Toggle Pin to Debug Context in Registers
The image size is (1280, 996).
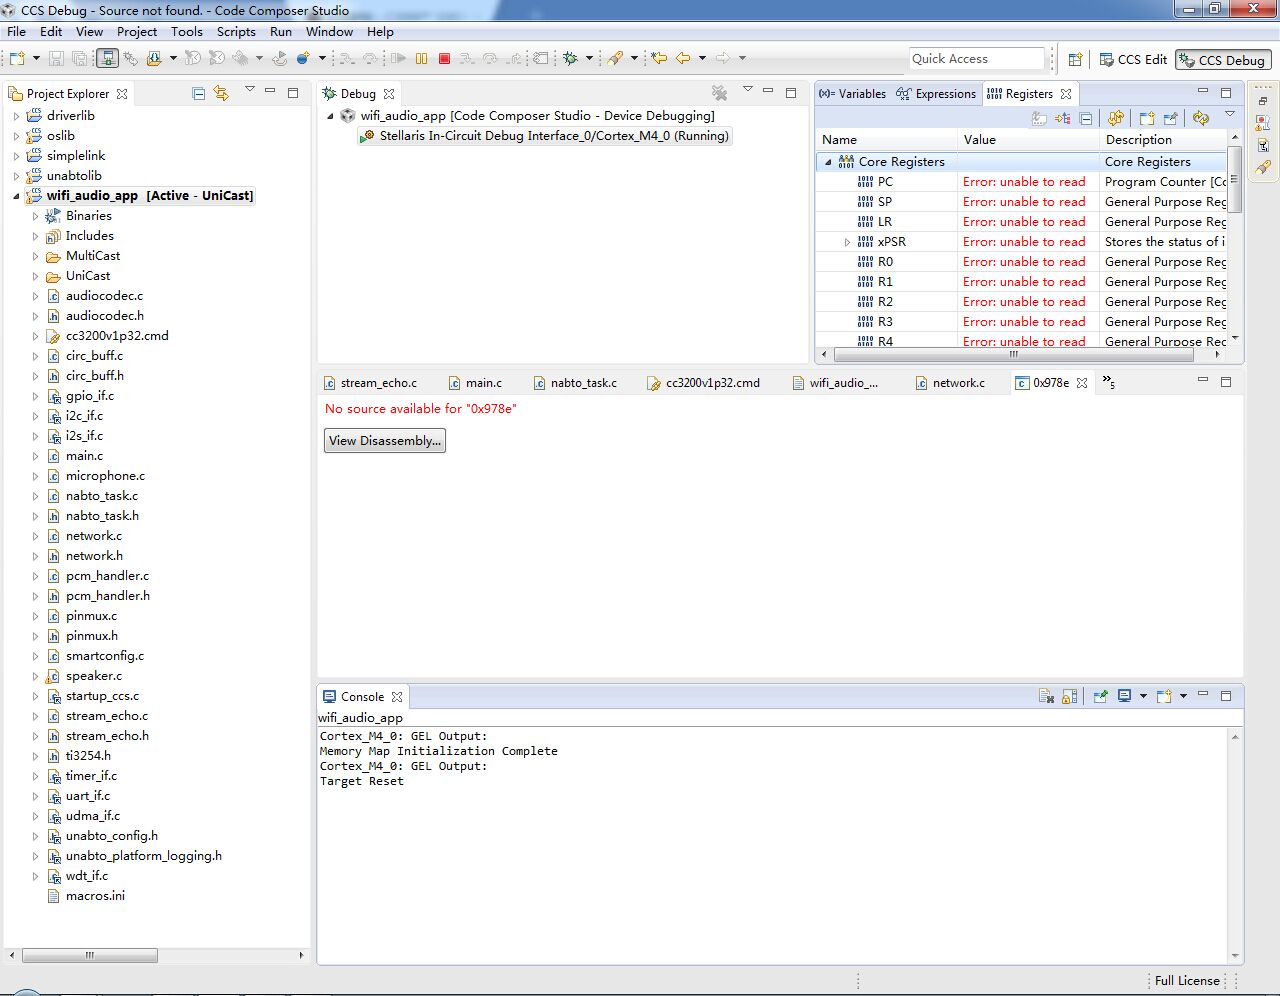point(1170,118)
